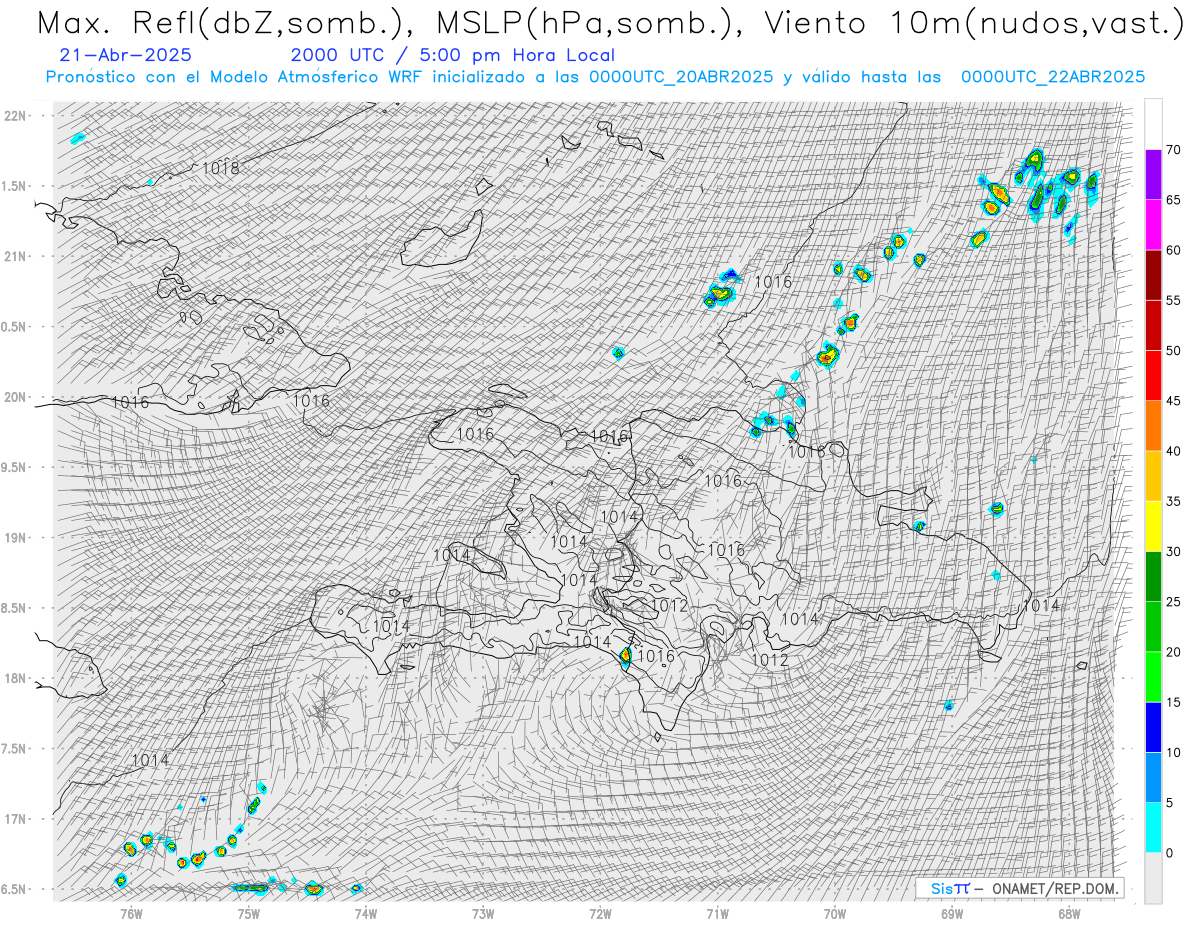Click the '21N' latitude axis label
The width and height of the screenshot is (1200, 927).
click(15, 256)
